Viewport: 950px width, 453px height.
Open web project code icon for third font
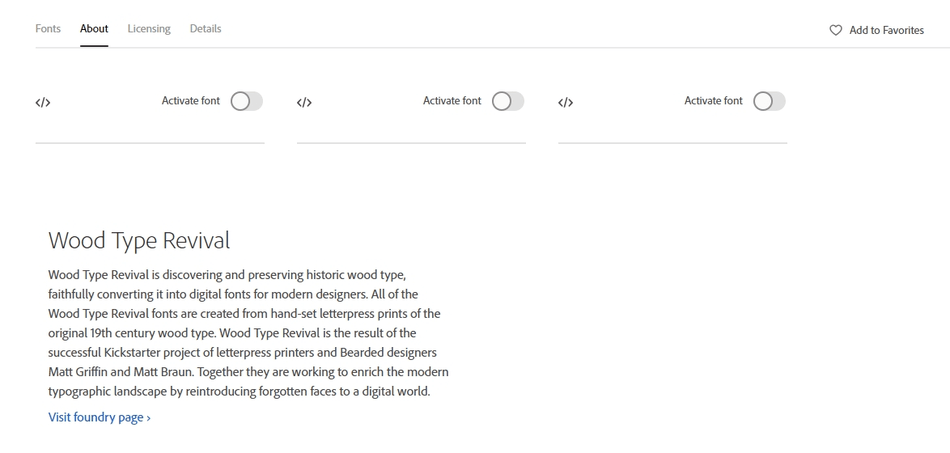565,102
